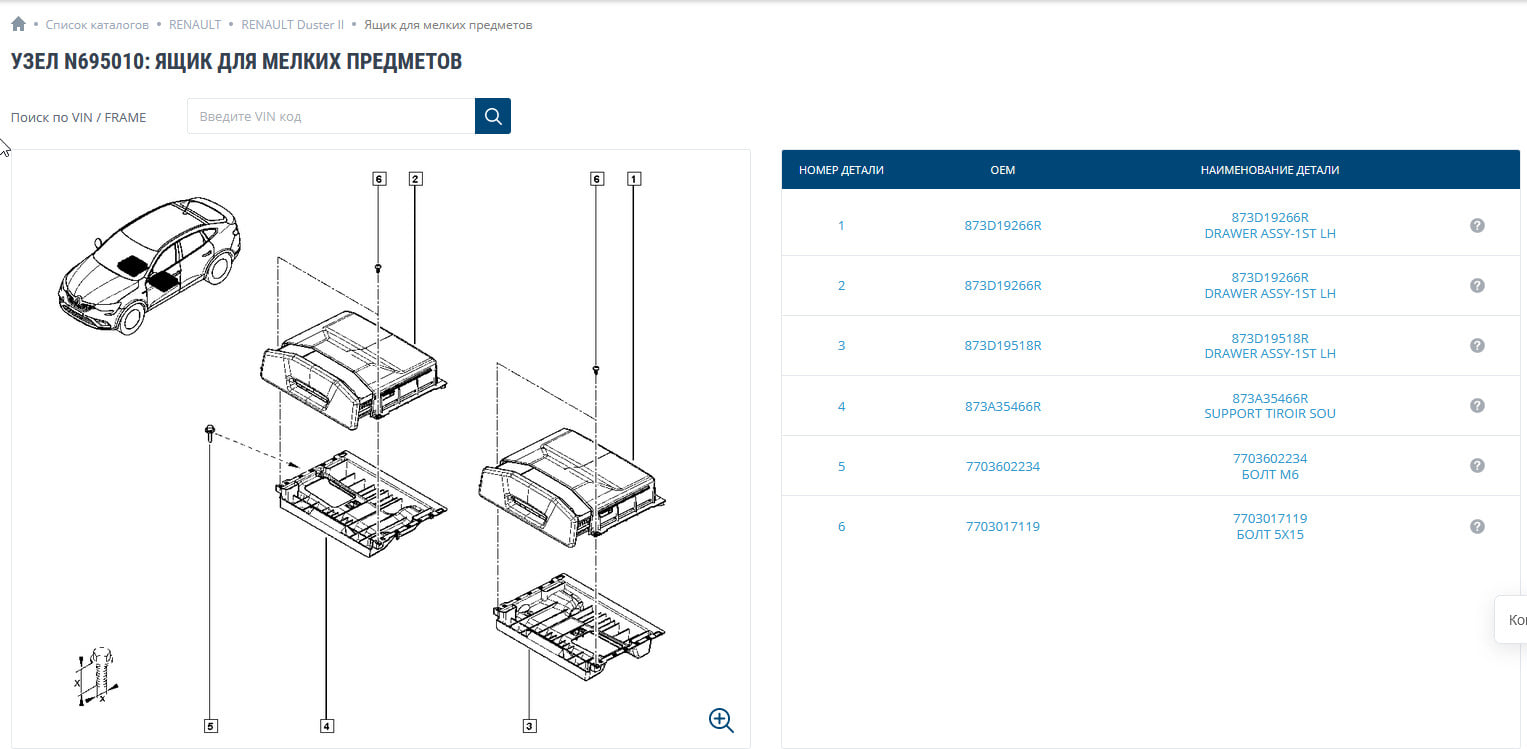Open OEM 873D19266R in row 2
This screenshot has height=749, width=1527.
[x=1003, y=286]
